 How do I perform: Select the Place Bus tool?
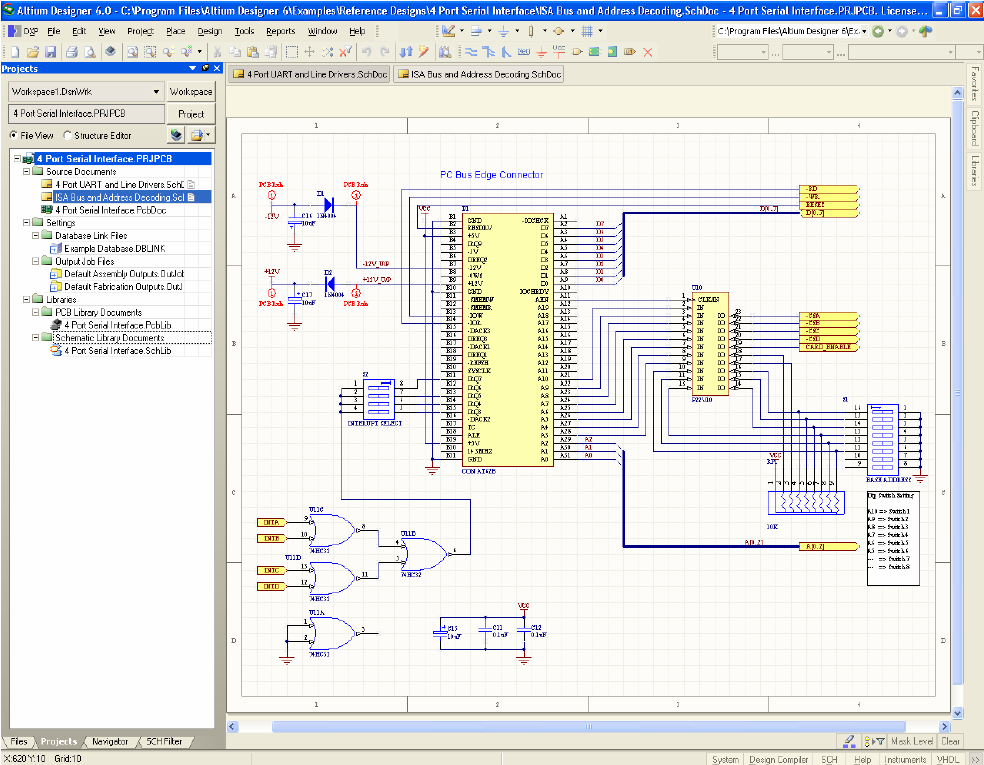click(x=488, y=52)
